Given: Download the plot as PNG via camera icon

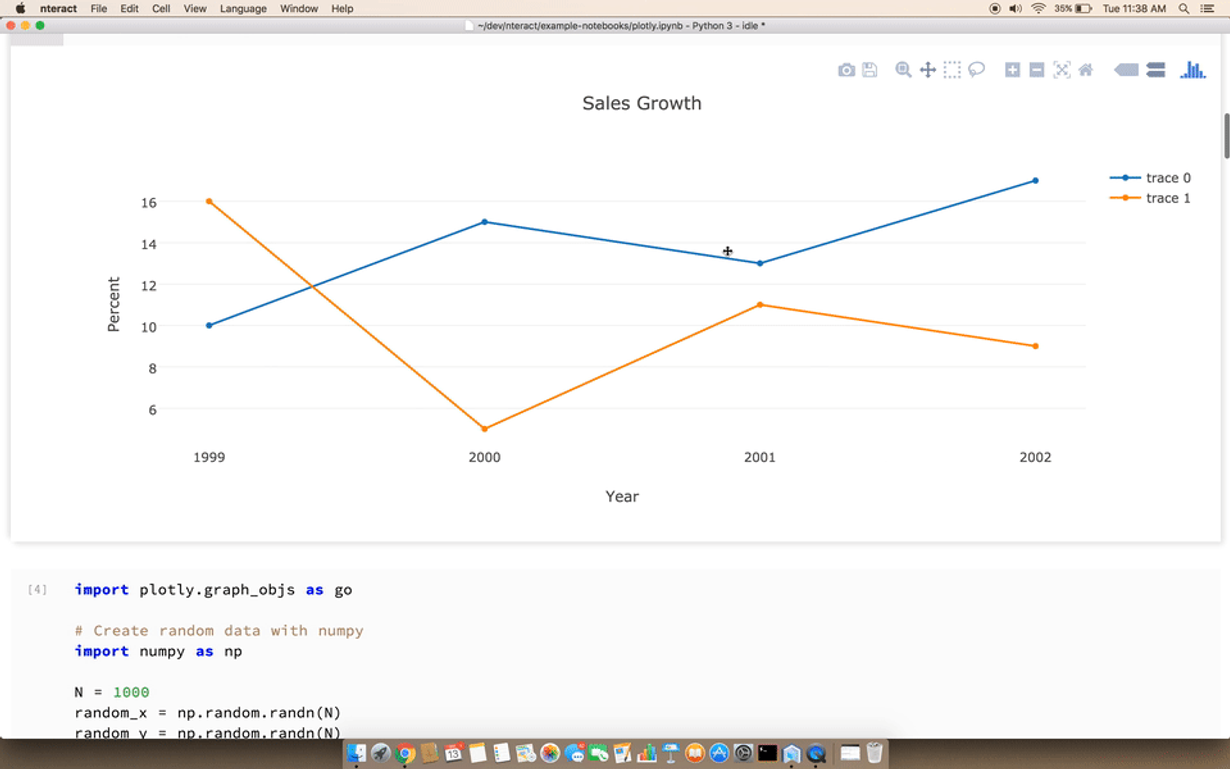Looking at the screenshot, I should (847, 69).
